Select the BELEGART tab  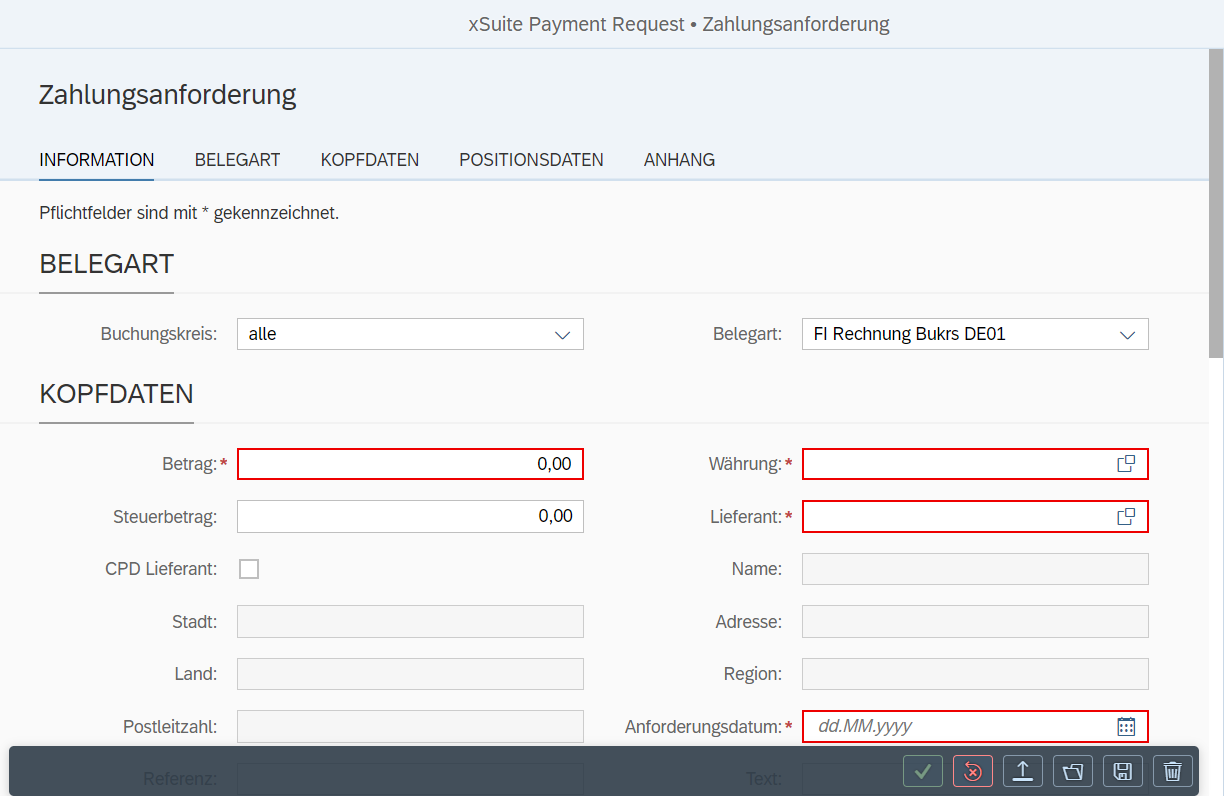click(x=237, y=159)
